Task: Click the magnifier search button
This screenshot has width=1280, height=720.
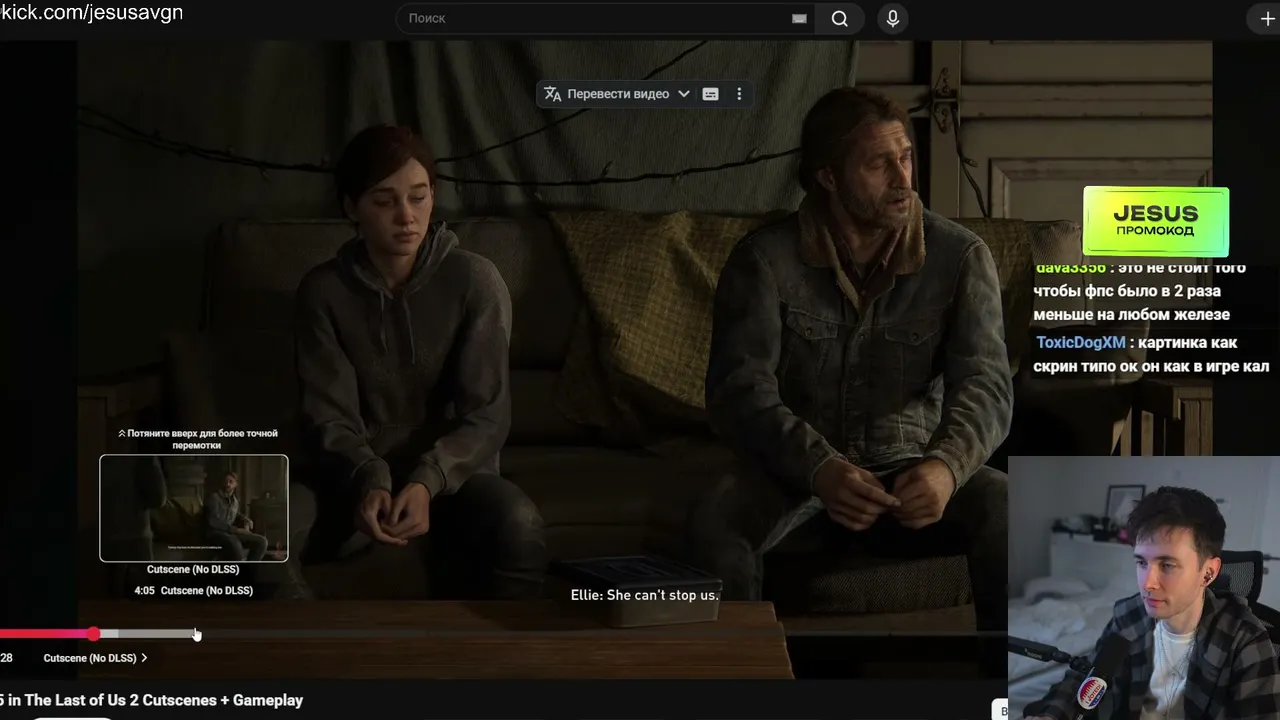Action: (840, 18)
